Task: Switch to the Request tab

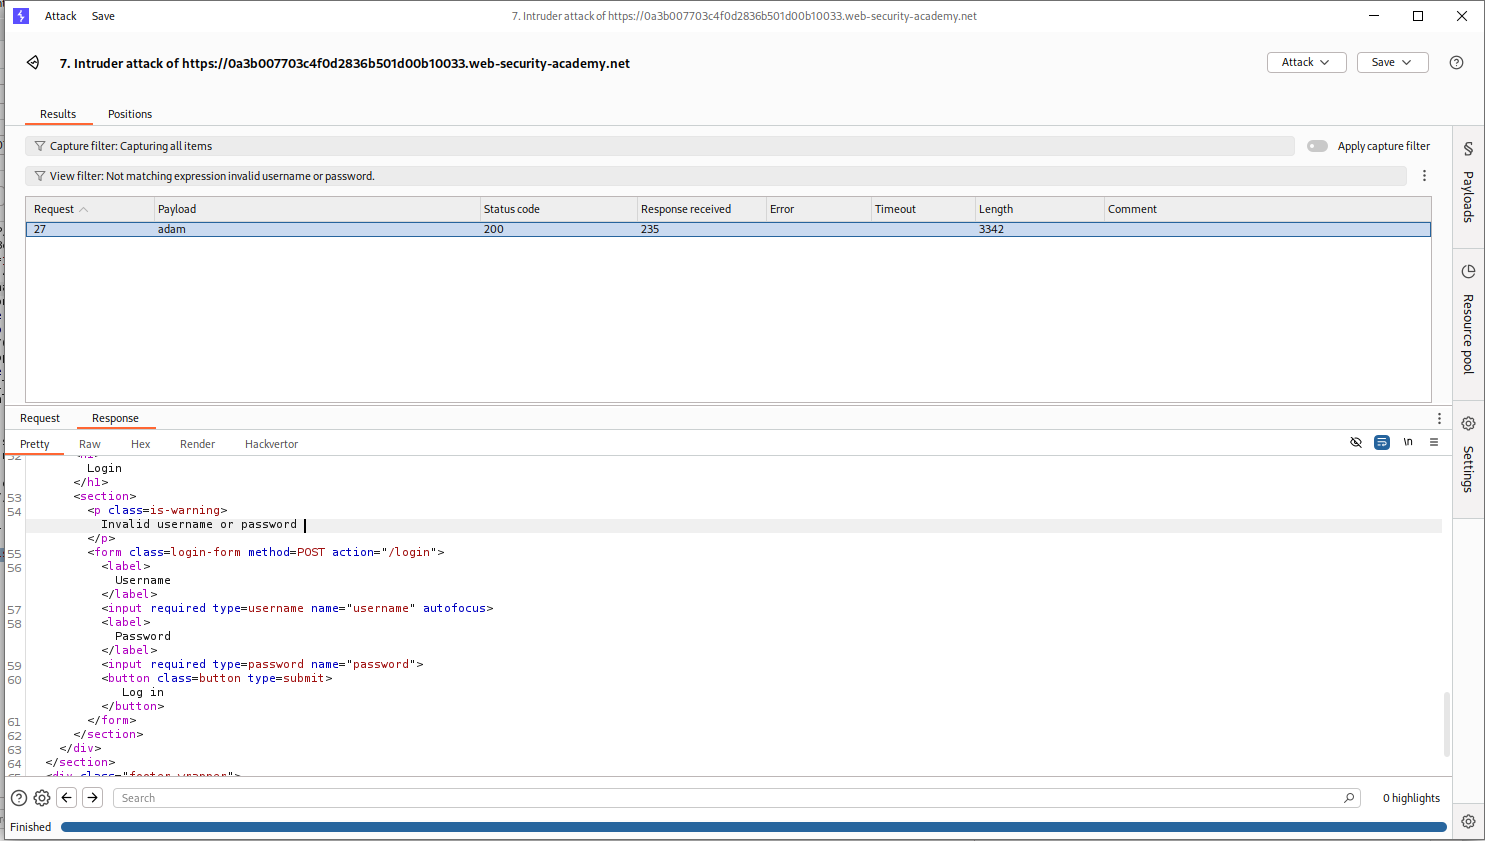Action: click(40, 418)
